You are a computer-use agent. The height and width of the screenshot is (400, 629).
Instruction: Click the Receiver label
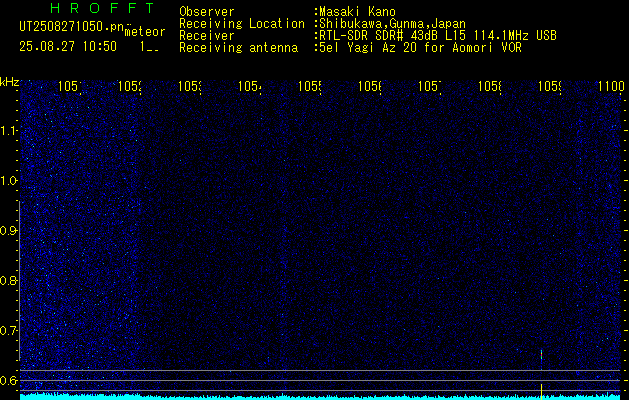(207, 36)
